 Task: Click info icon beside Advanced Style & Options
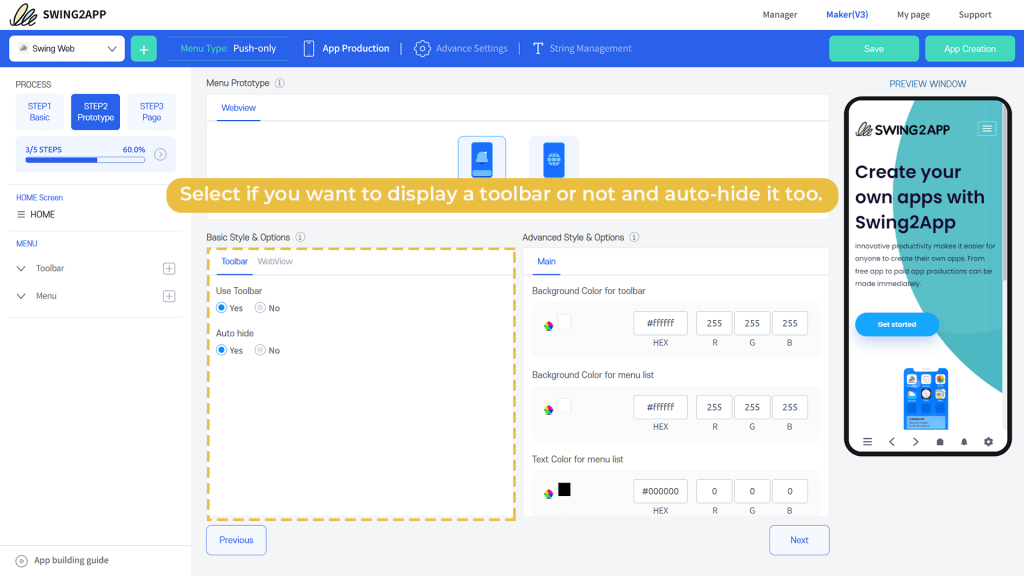click(634, 237)
